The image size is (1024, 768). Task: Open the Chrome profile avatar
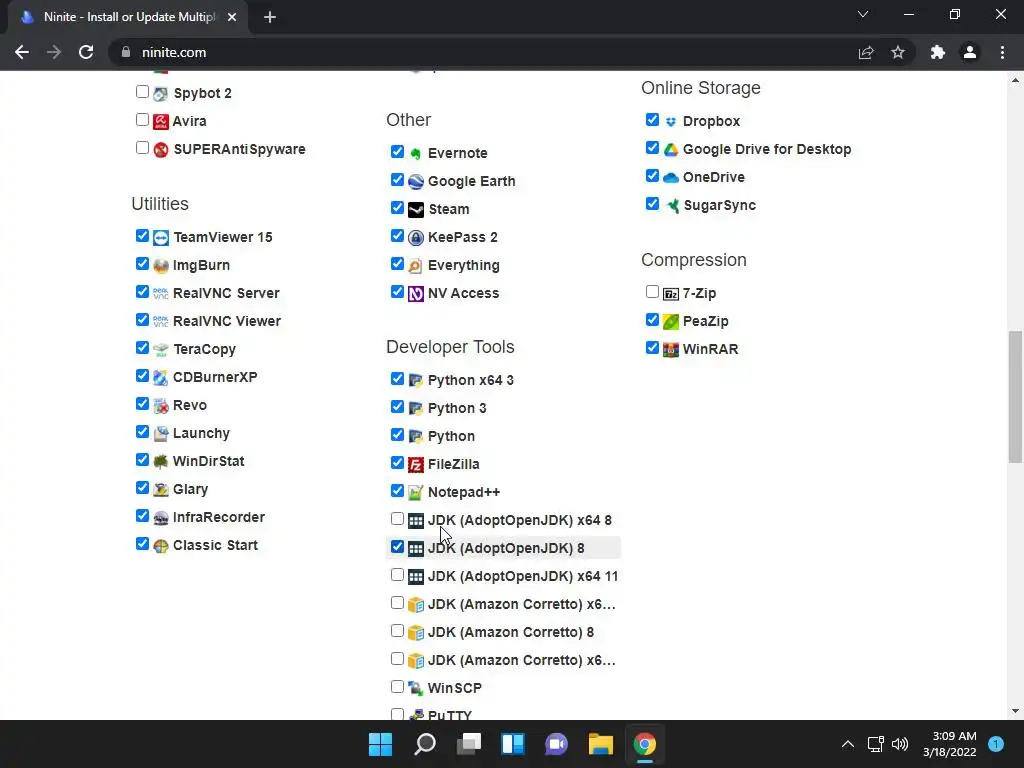tap(970, 52)
